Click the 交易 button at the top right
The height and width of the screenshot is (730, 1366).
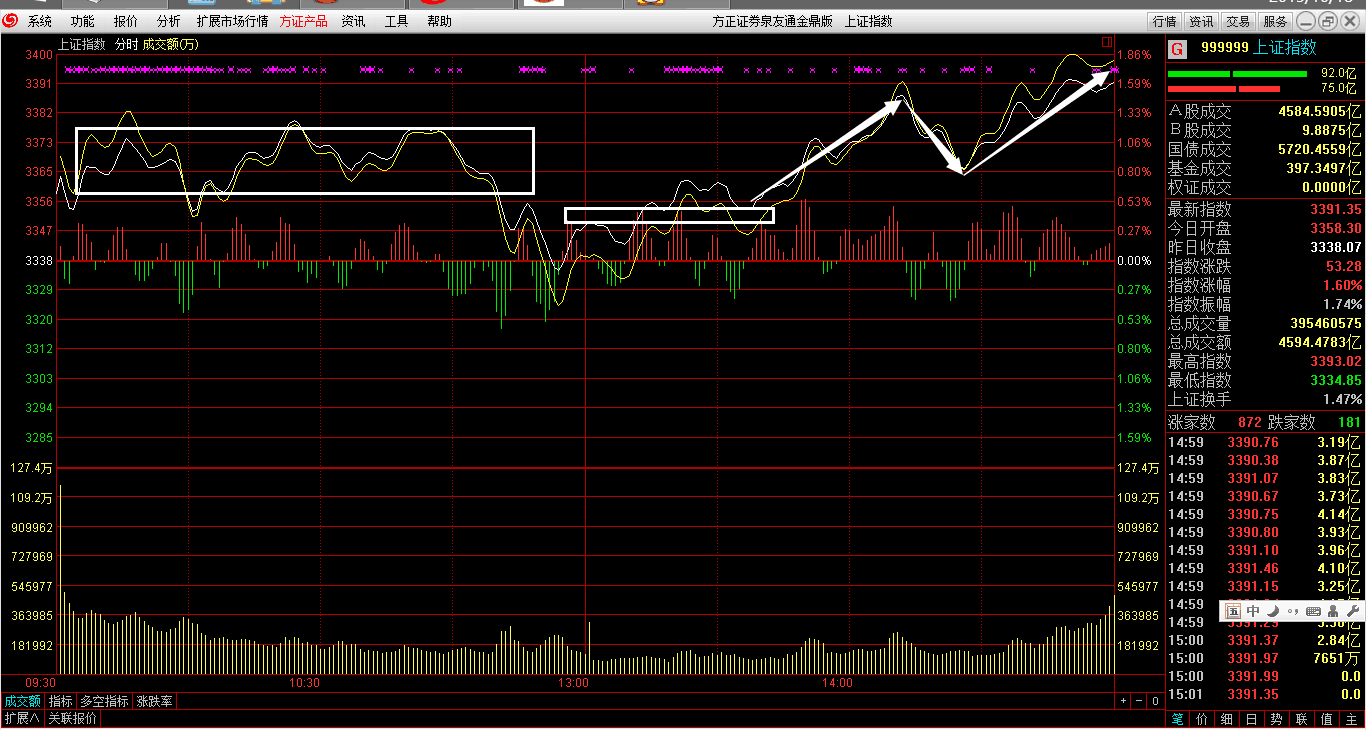click(x=1238, y=21)
